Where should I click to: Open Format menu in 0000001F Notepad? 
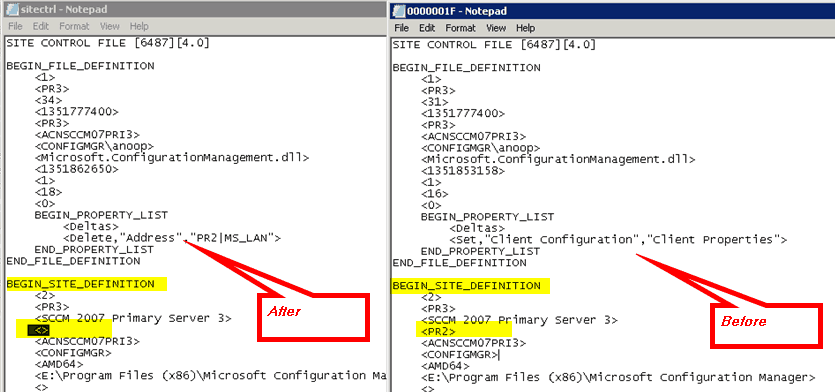pyautogui.click(x=461, y=28)
